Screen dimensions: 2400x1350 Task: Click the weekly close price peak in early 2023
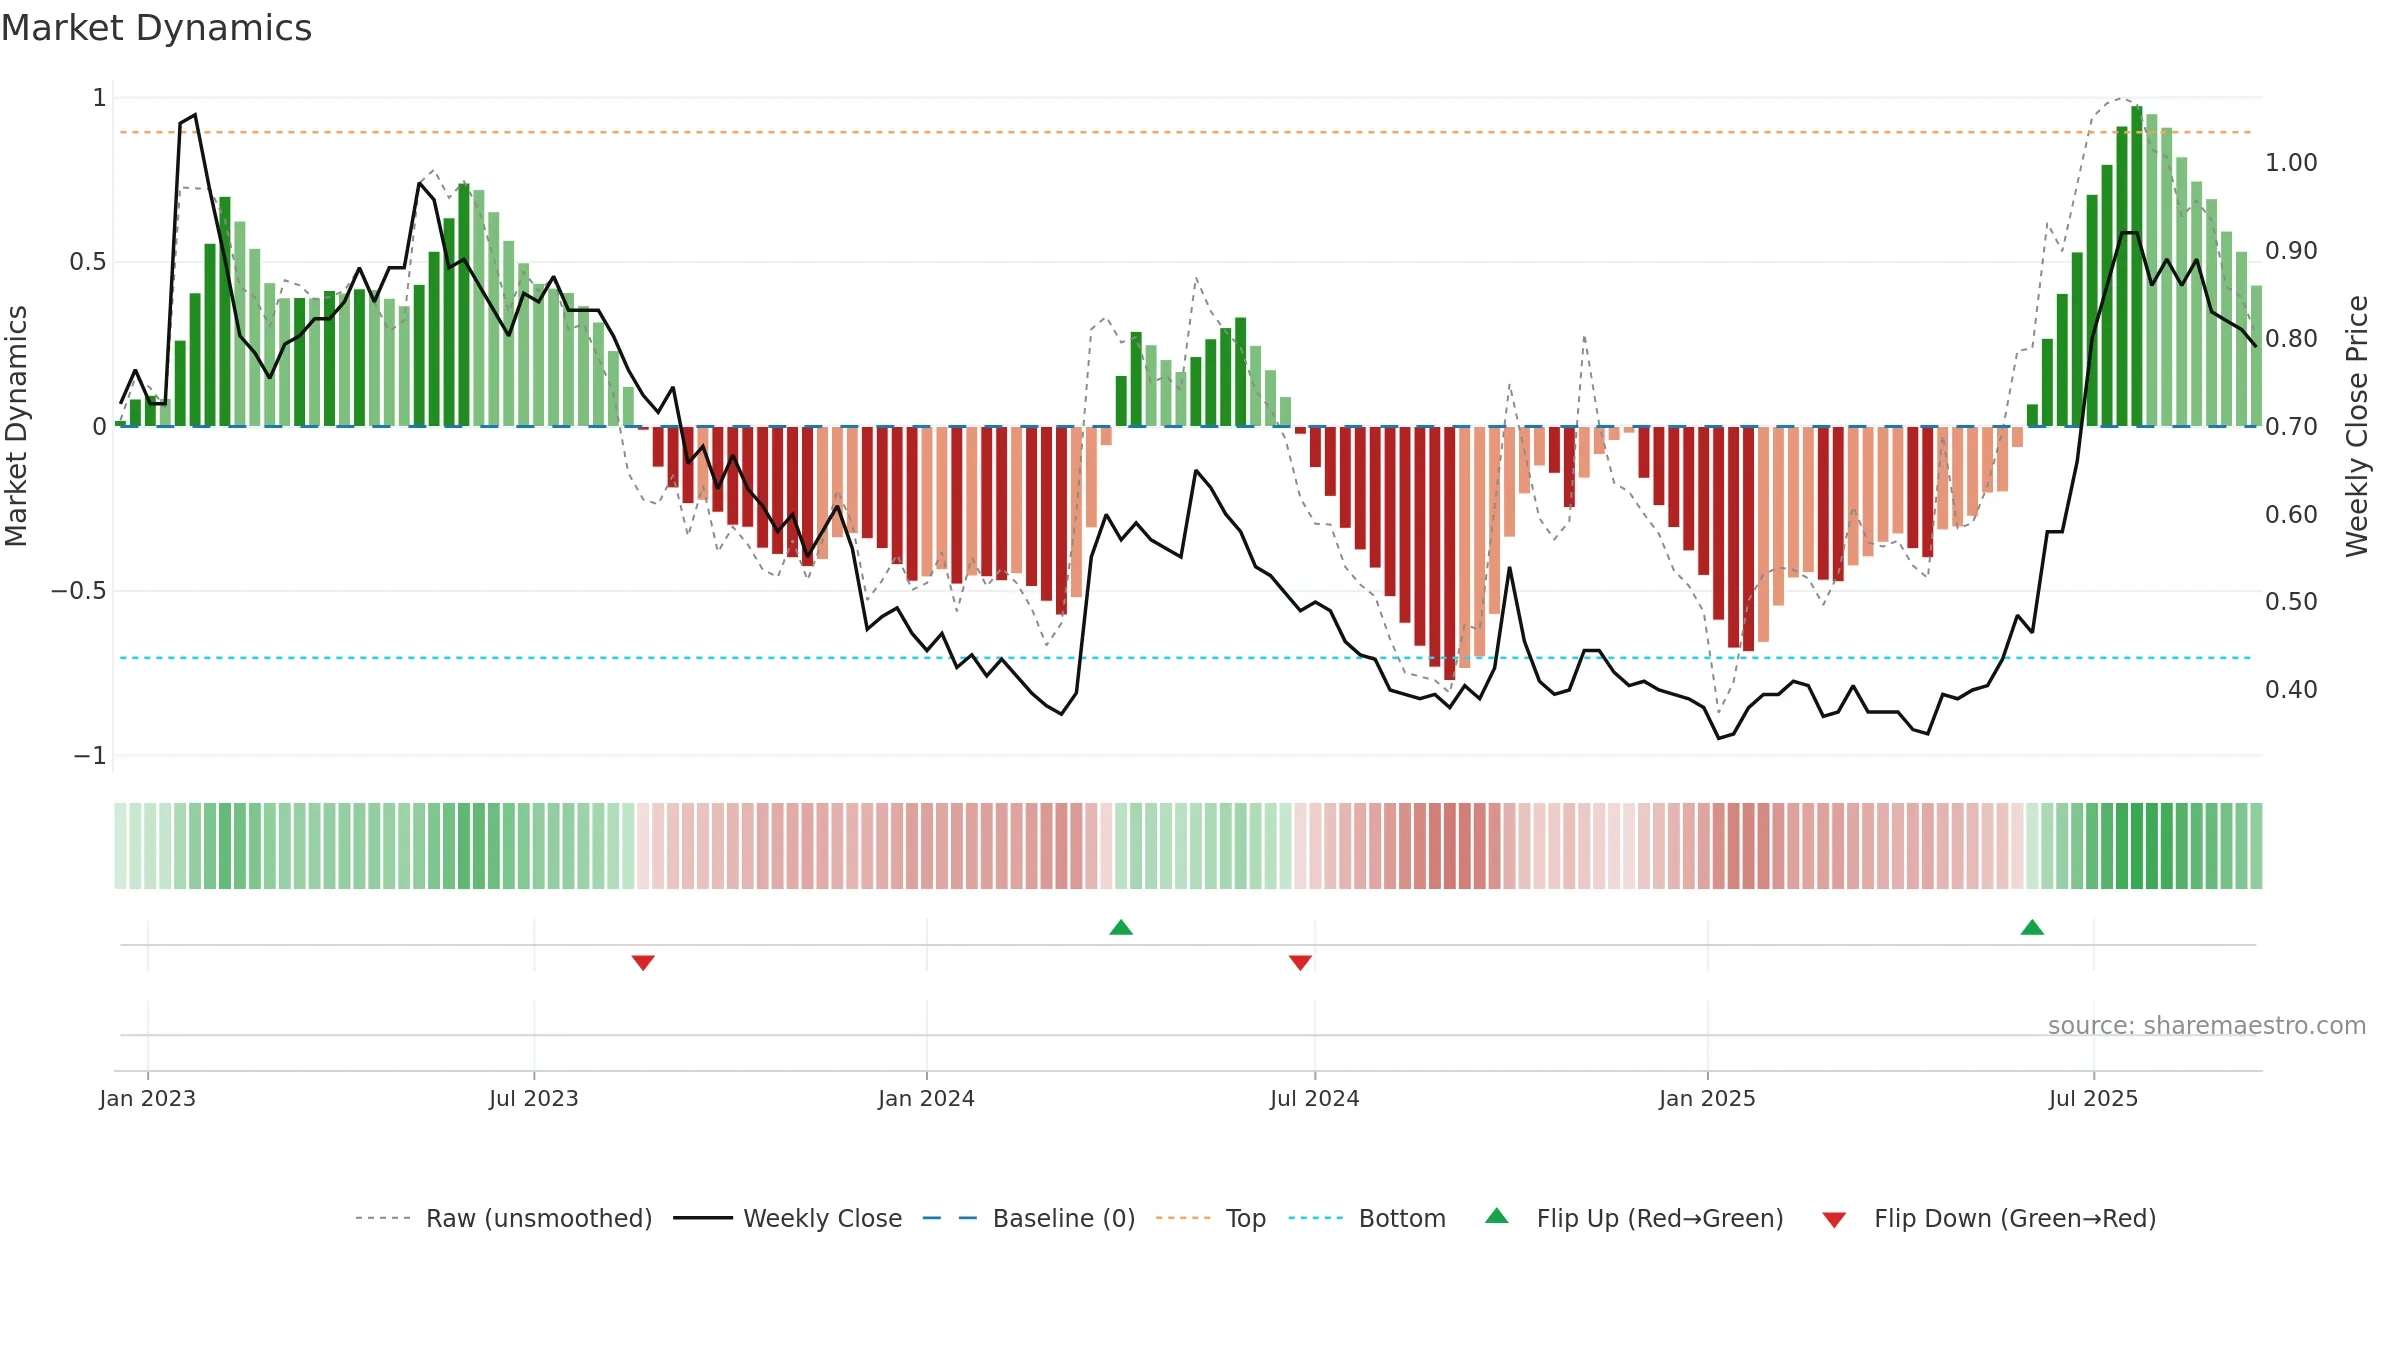(x=194, y=115)
